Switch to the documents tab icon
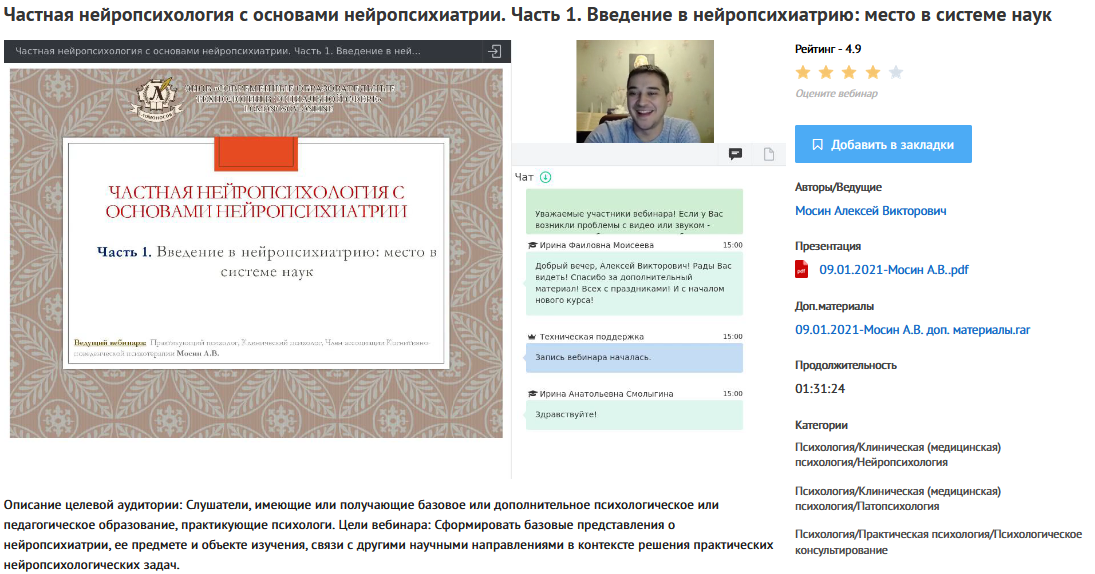 [x=769, y=154]
